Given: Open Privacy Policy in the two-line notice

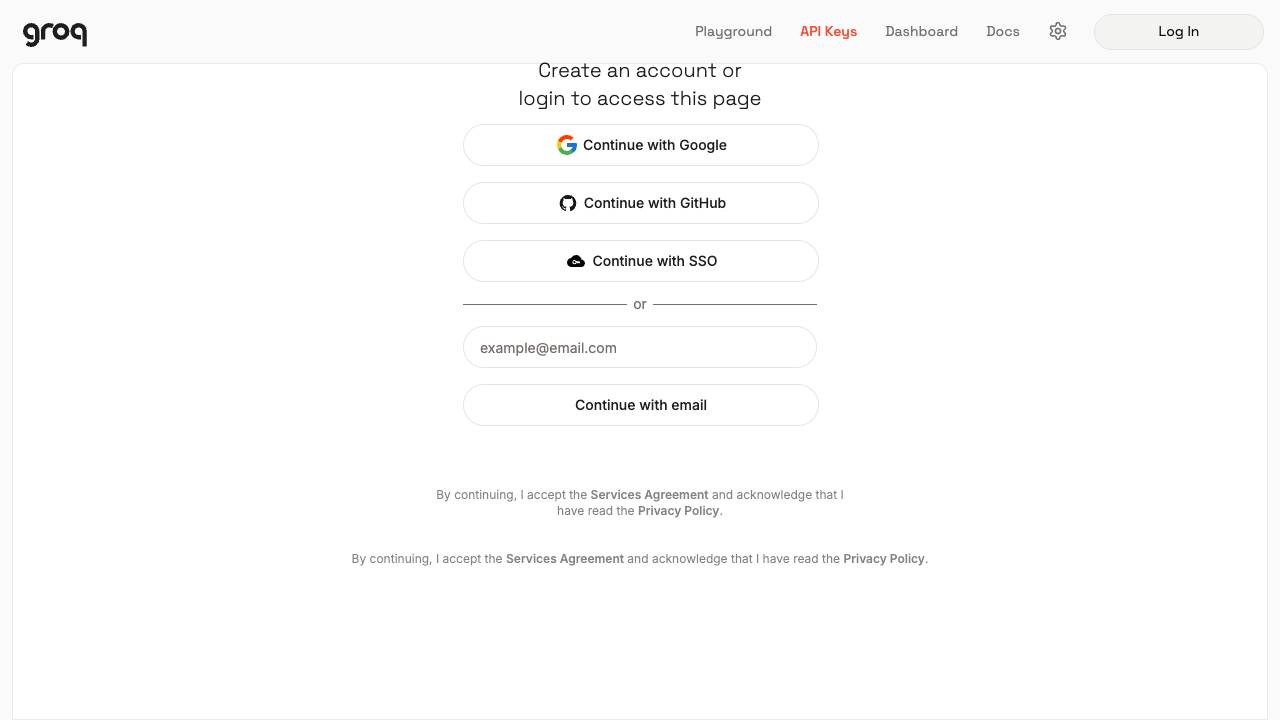Looking at the screenshot, I should [x=679, y=511].
